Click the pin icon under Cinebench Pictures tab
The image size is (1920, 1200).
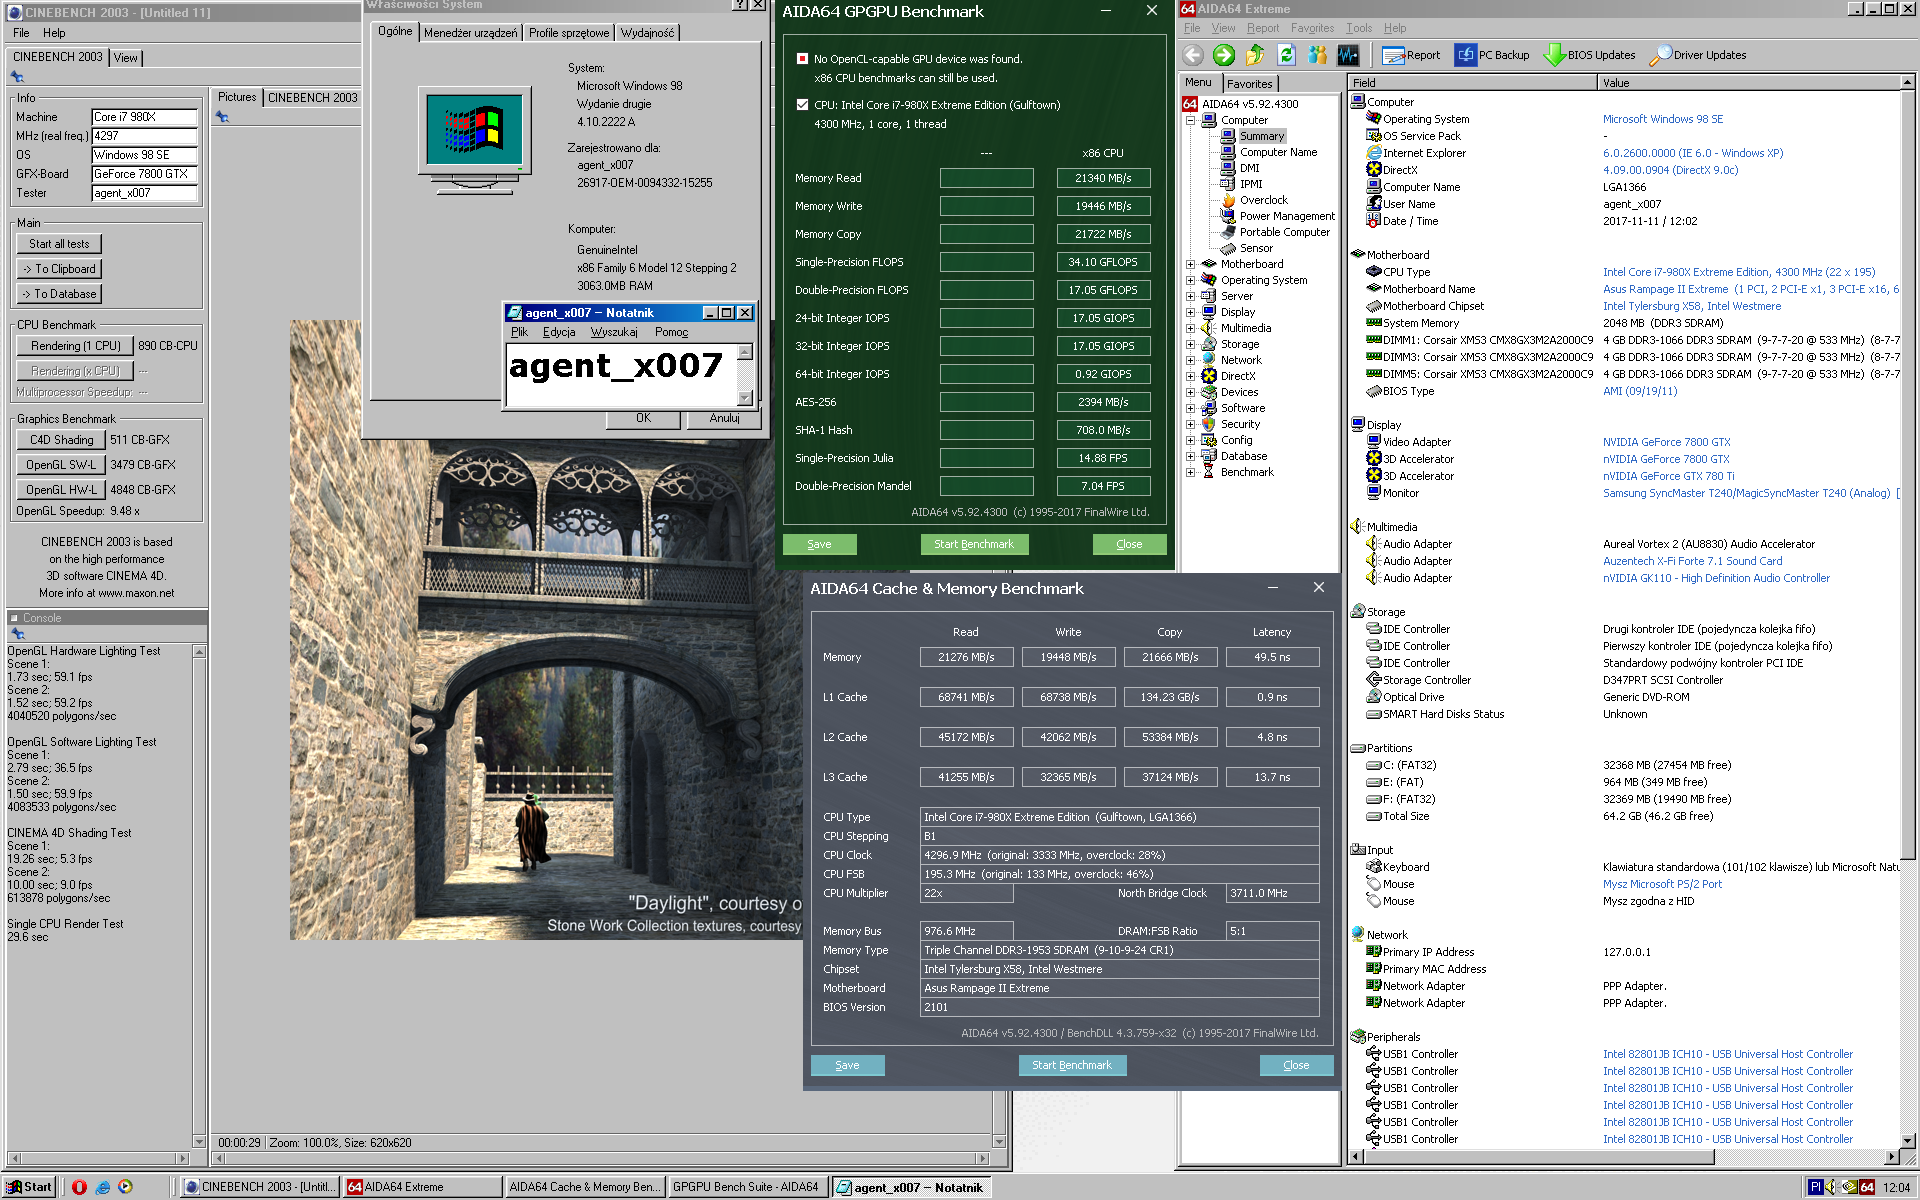(222, 117)
